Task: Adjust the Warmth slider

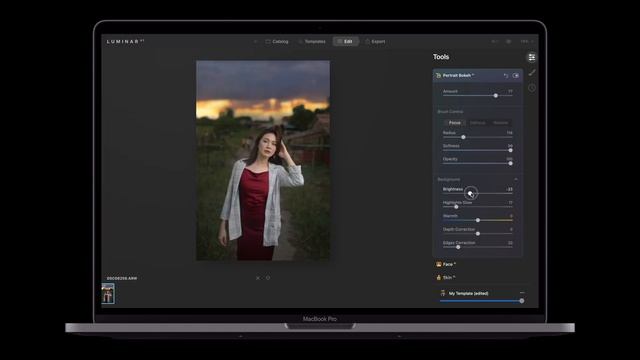Action: pos(478,220)
